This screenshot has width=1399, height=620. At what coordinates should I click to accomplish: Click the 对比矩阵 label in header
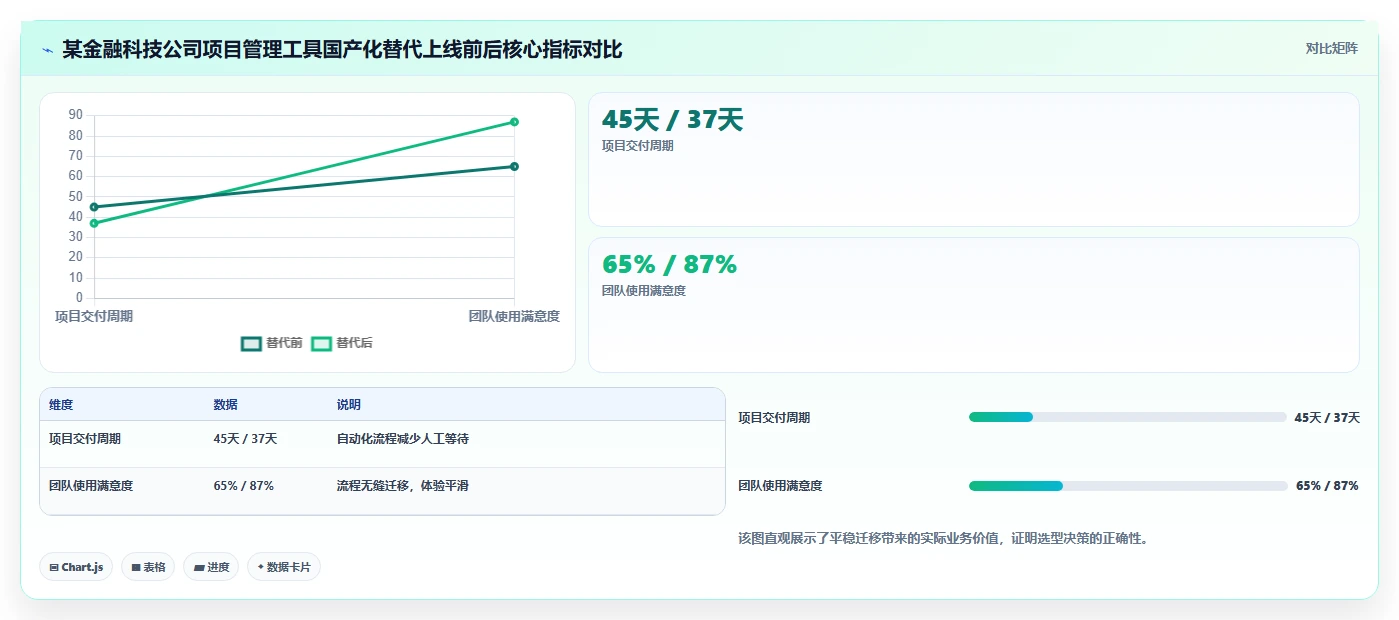pyautogui.click(x=1331, y=48)
